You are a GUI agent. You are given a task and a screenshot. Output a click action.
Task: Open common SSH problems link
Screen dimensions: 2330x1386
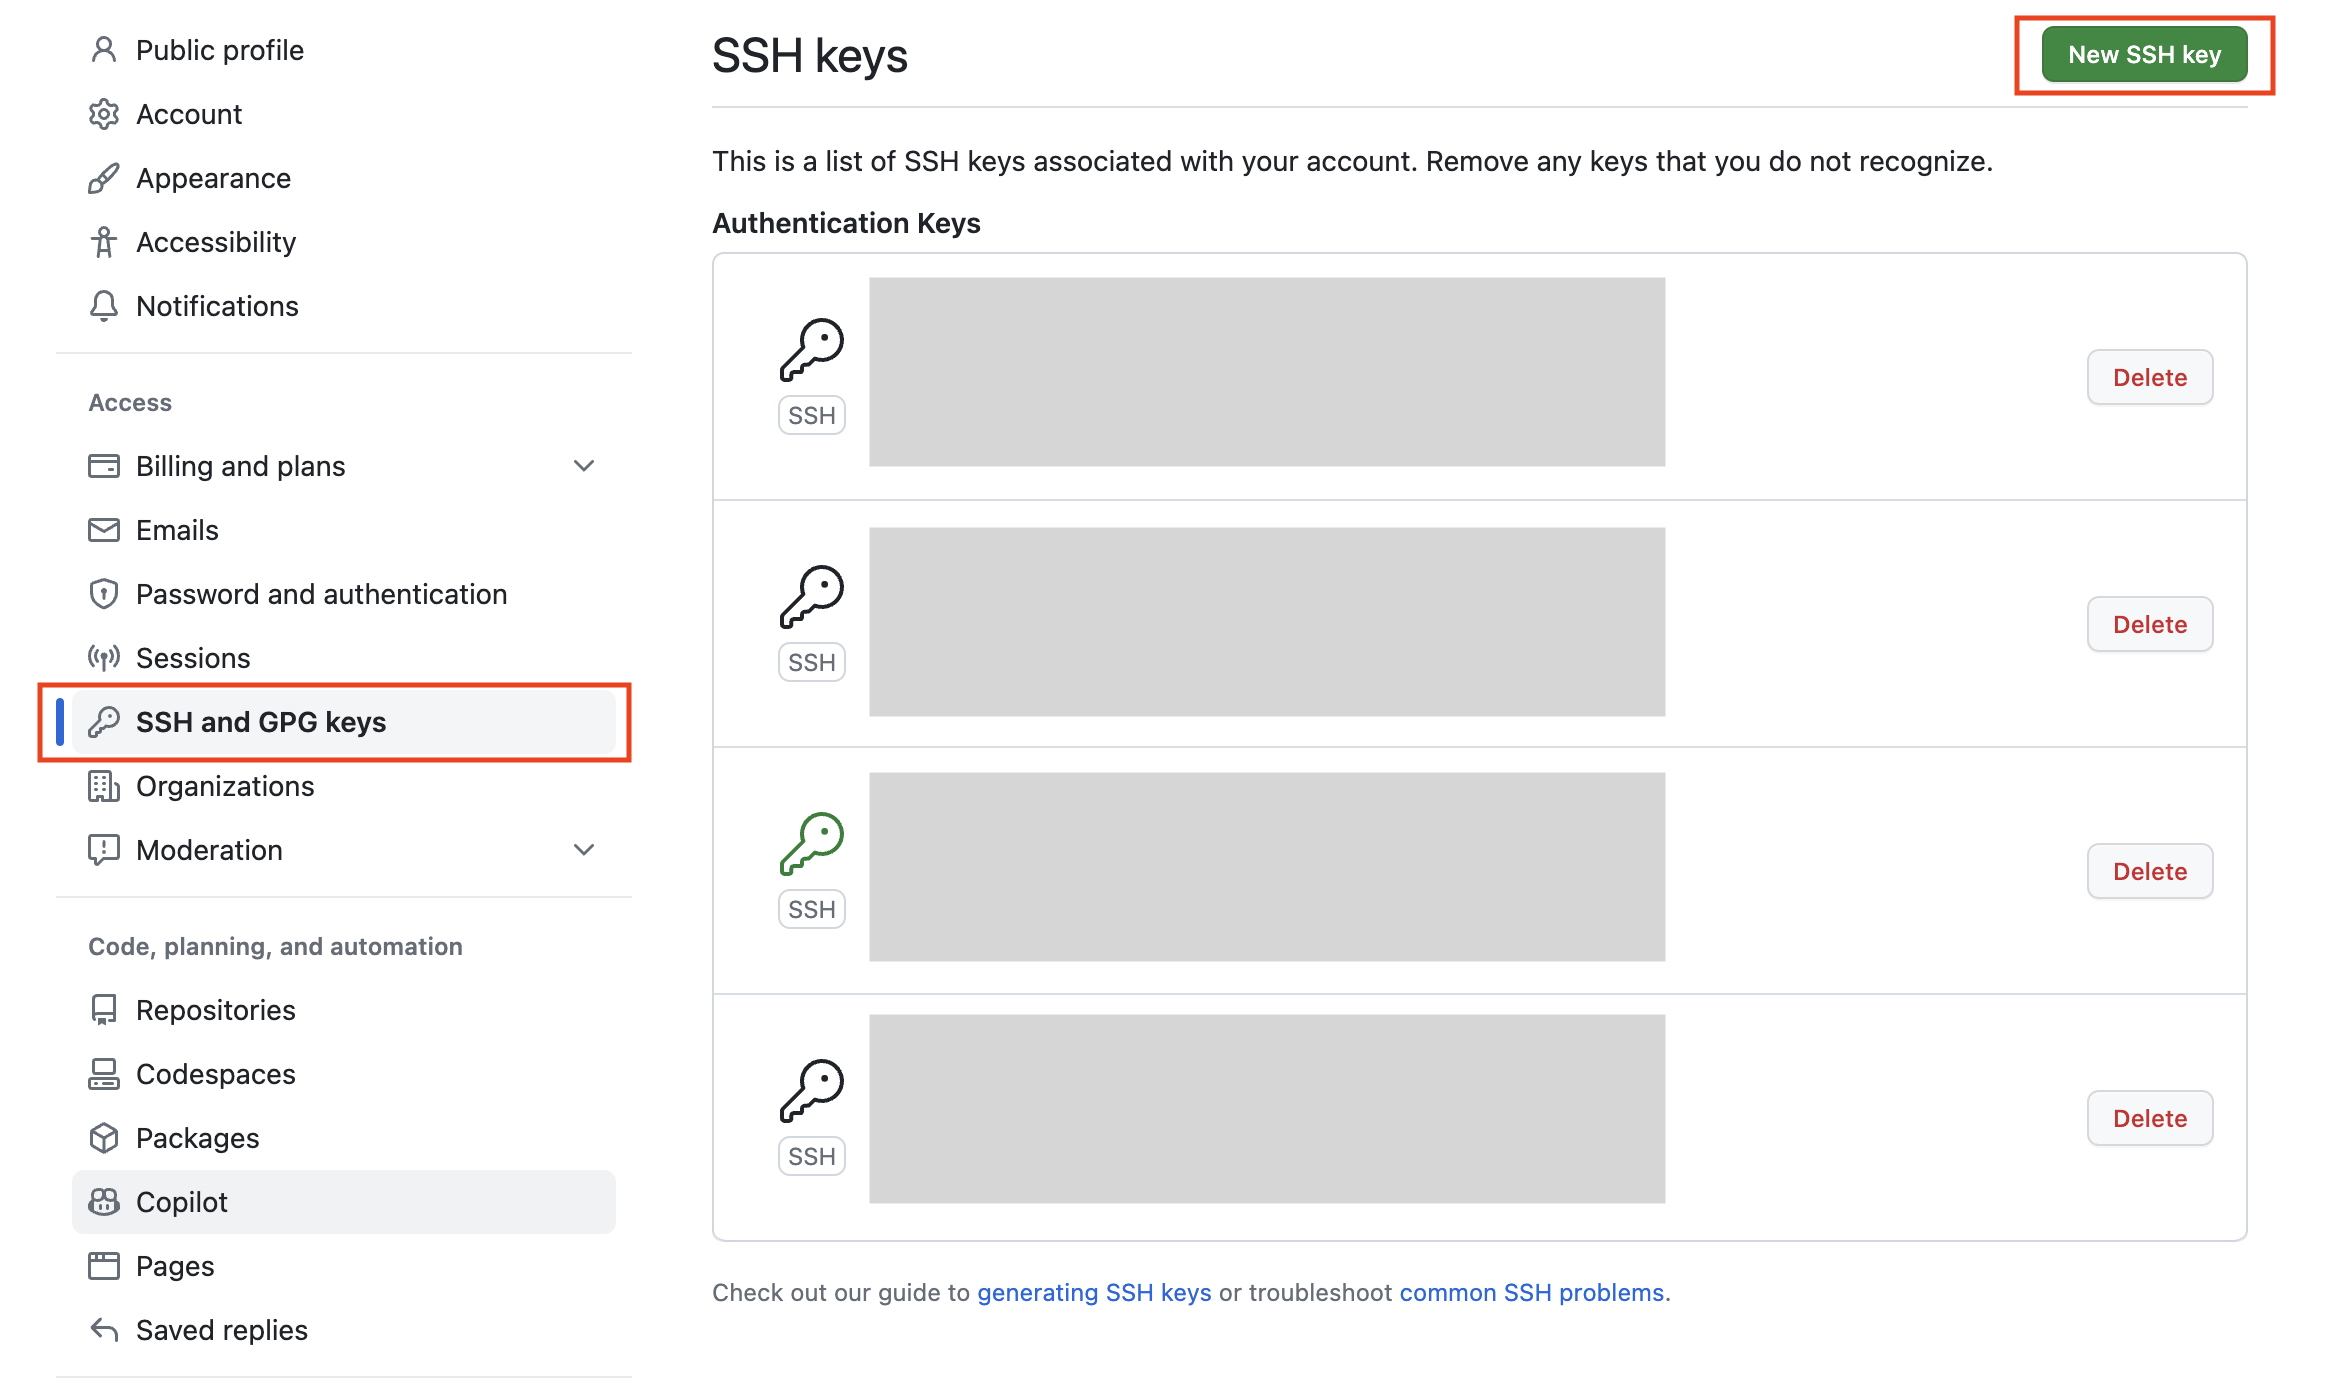click(1531, 1292)
